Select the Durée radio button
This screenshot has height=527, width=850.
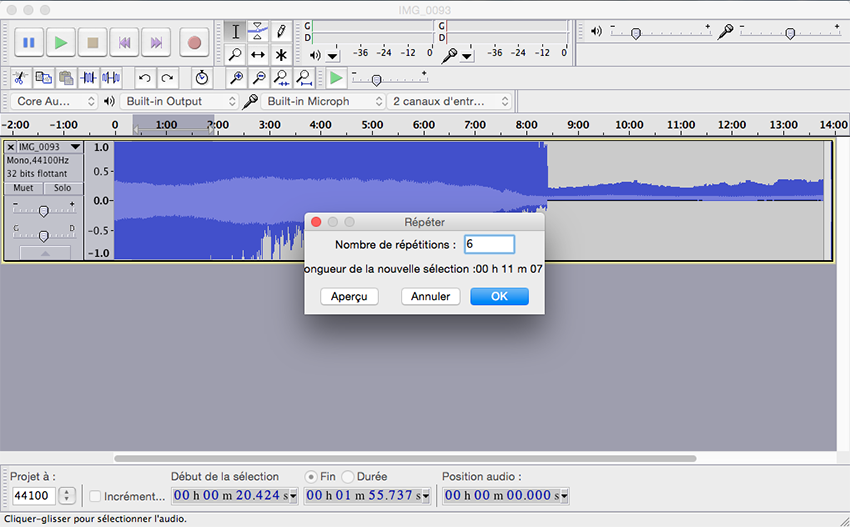[x=348, y=477]
